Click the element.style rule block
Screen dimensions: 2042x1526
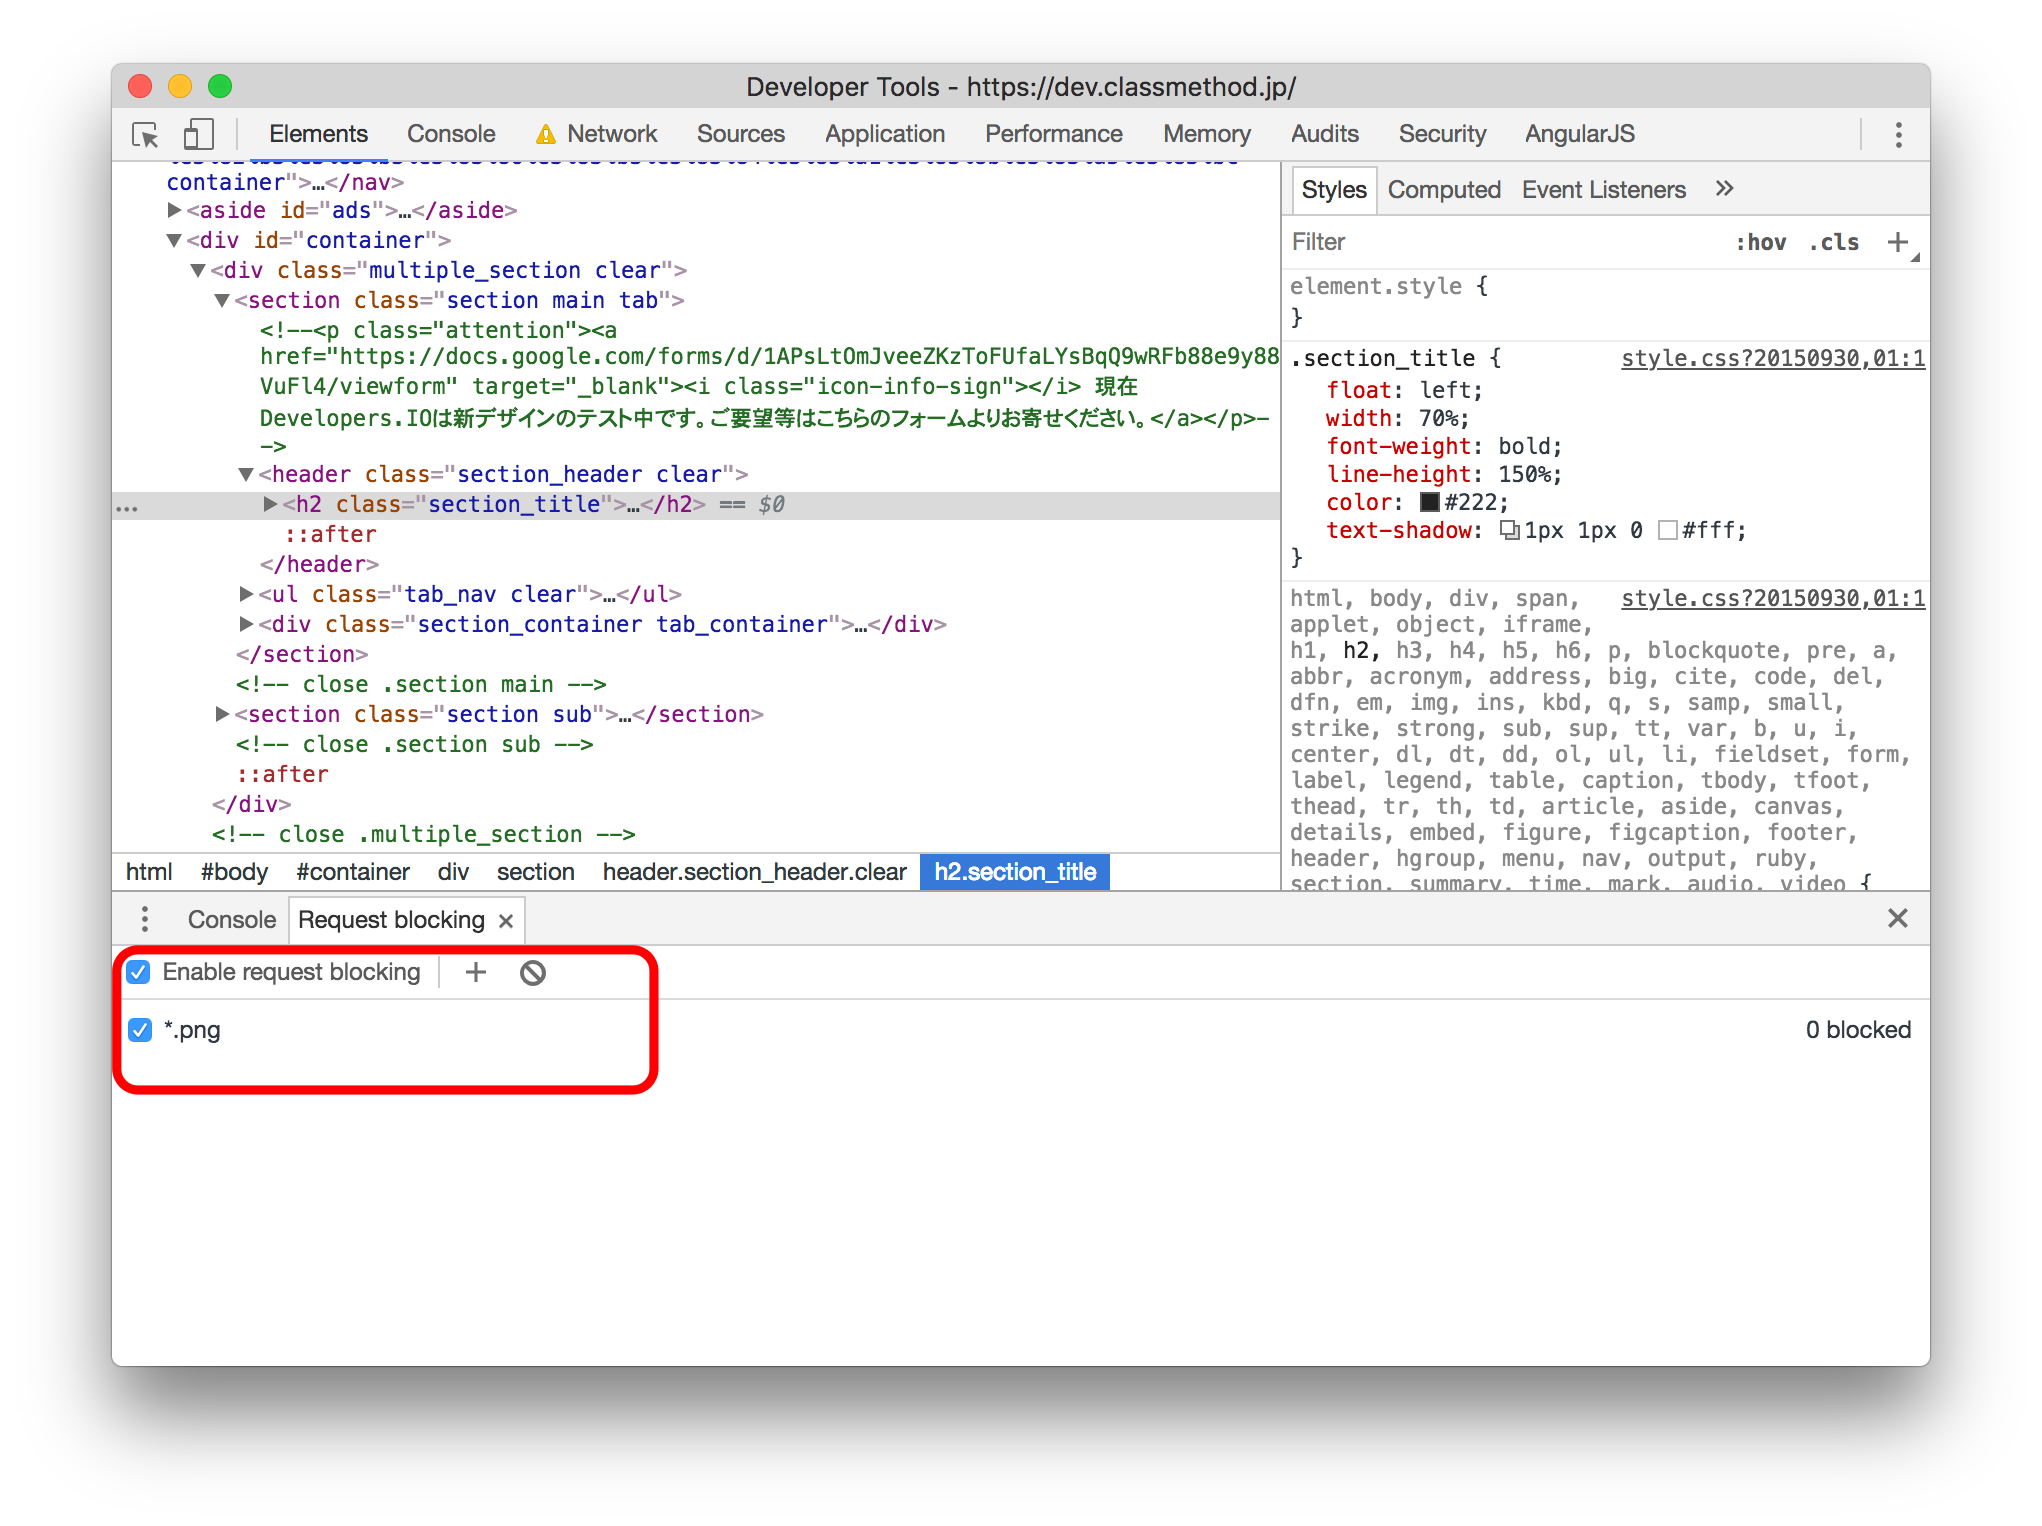click(x=1605, y=301)
